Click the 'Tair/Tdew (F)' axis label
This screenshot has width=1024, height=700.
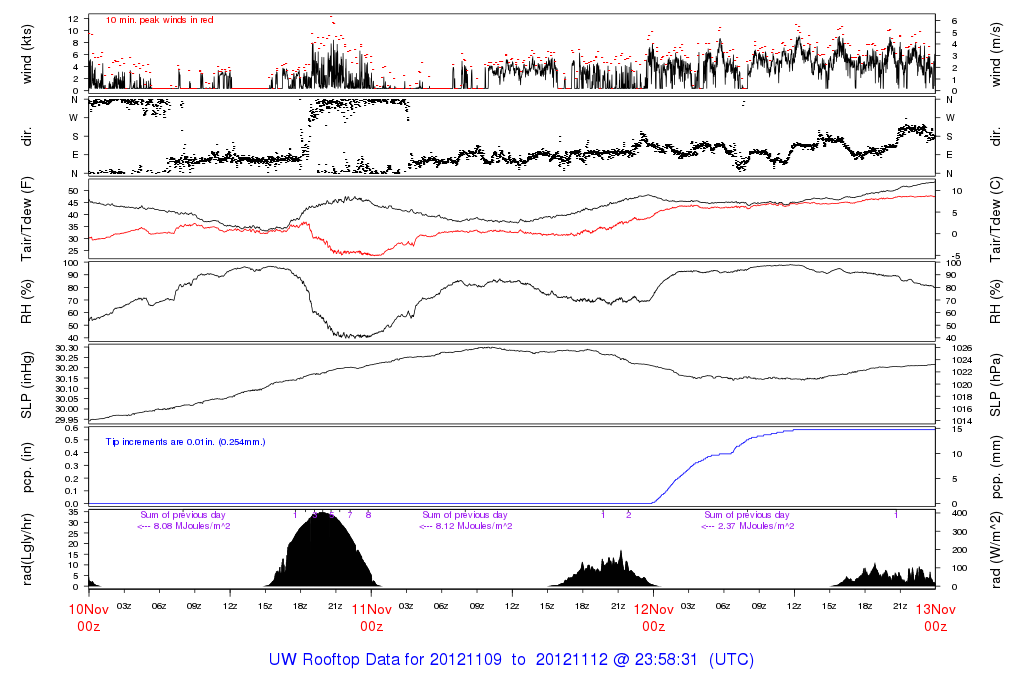click(x=27, y=219)
